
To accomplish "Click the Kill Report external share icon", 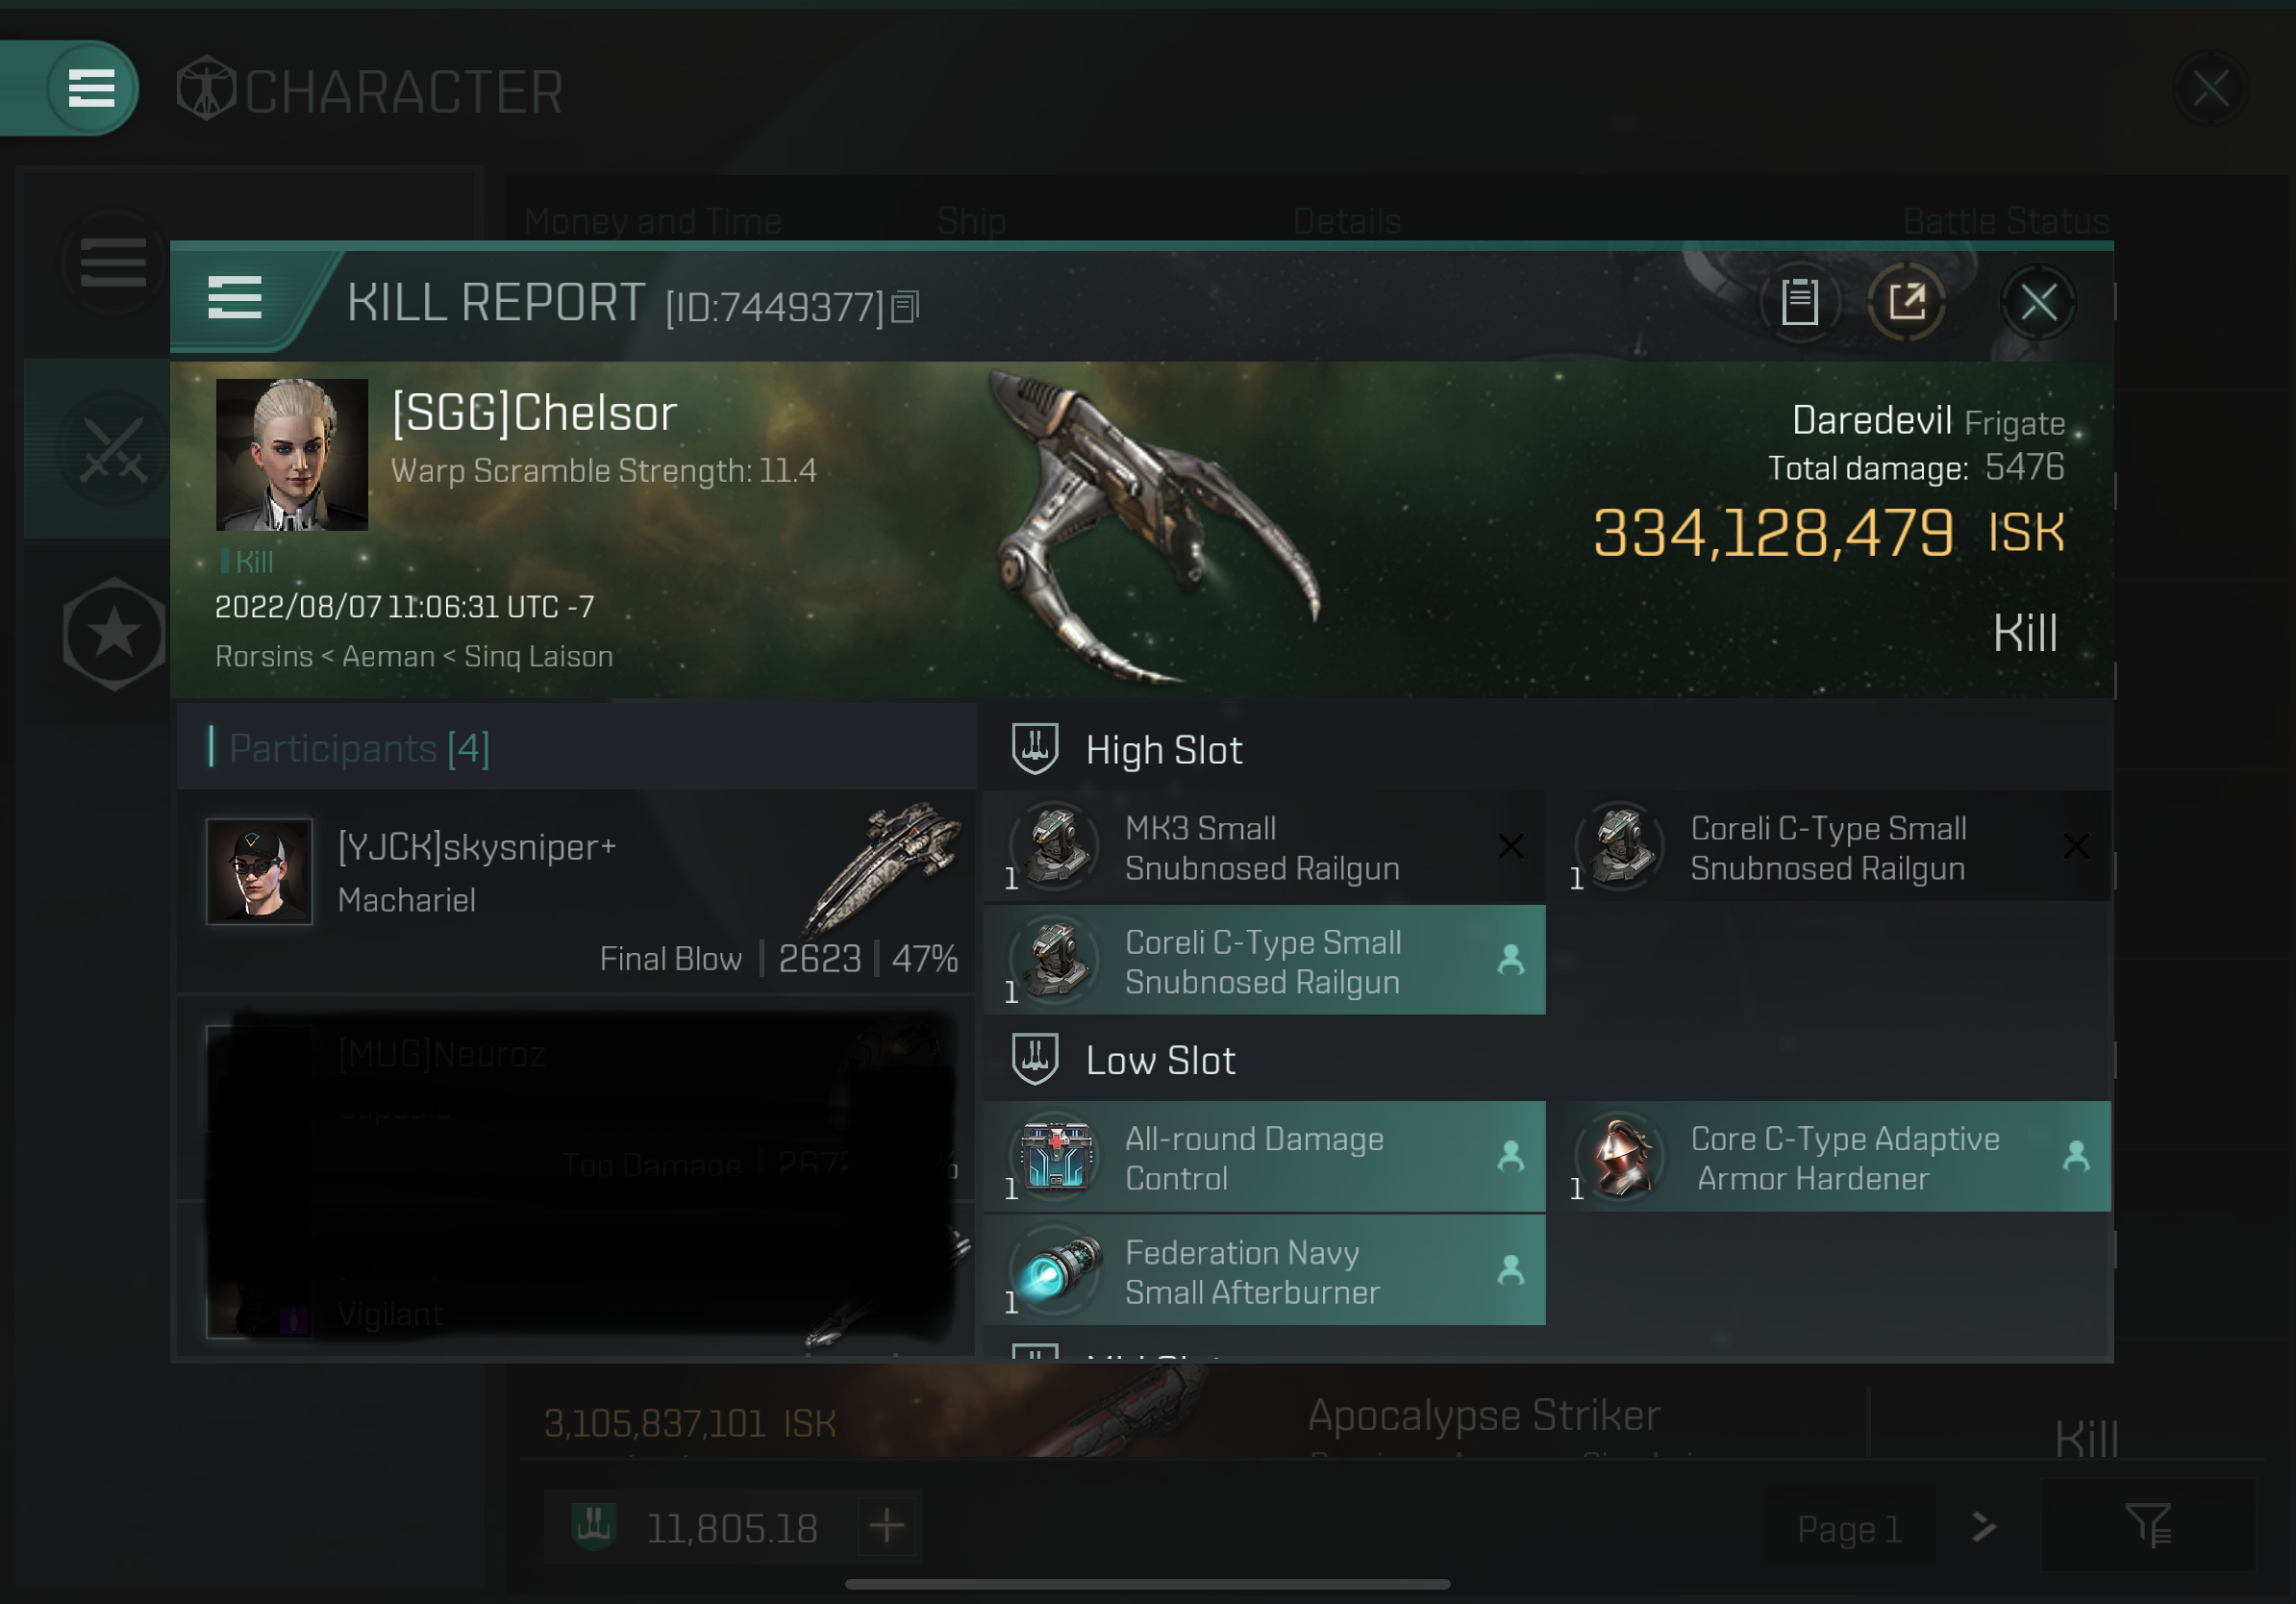I will (1907, 302).
